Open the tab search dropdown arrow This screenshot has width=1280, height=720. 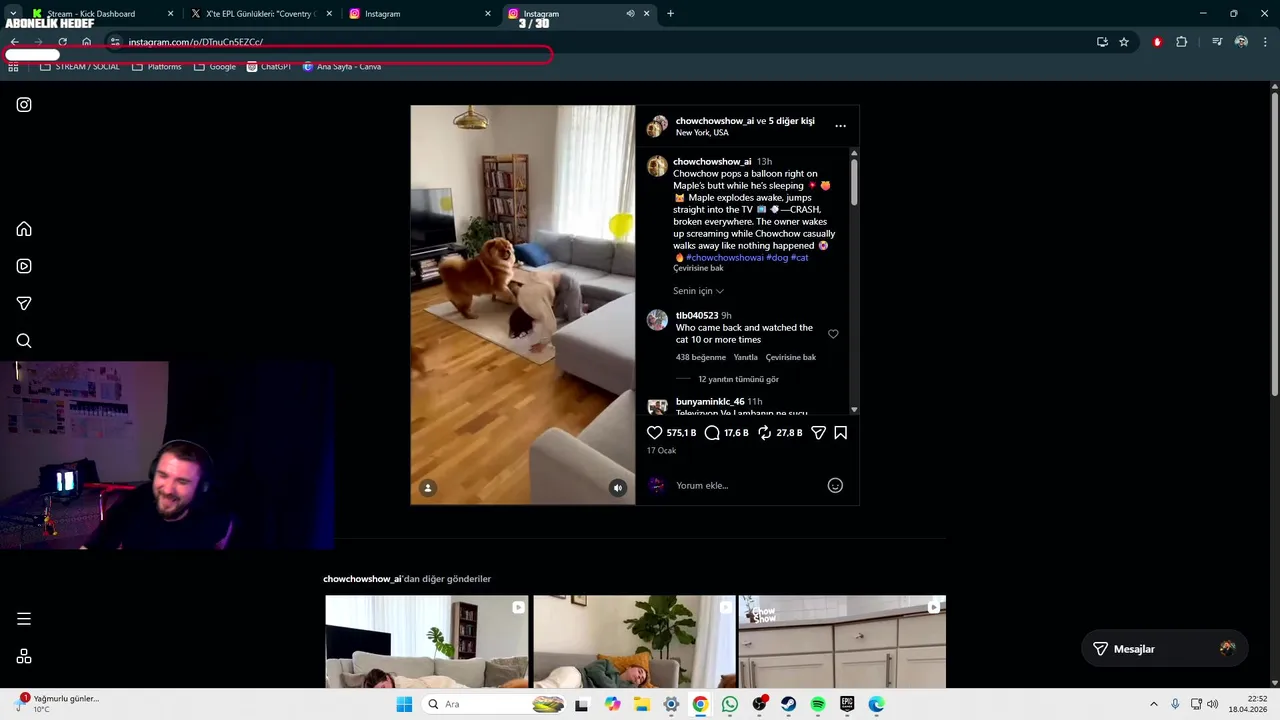(x=12, y=14)
